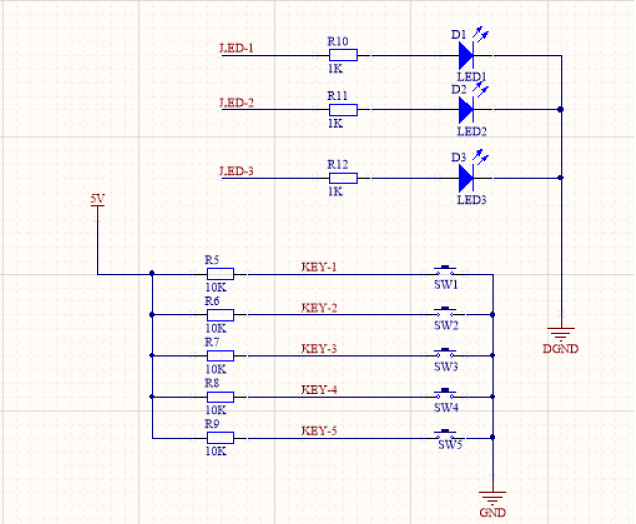Click the SW4 designator text
Viewport: 636px width, 524px height.
[x=446, y=407]
